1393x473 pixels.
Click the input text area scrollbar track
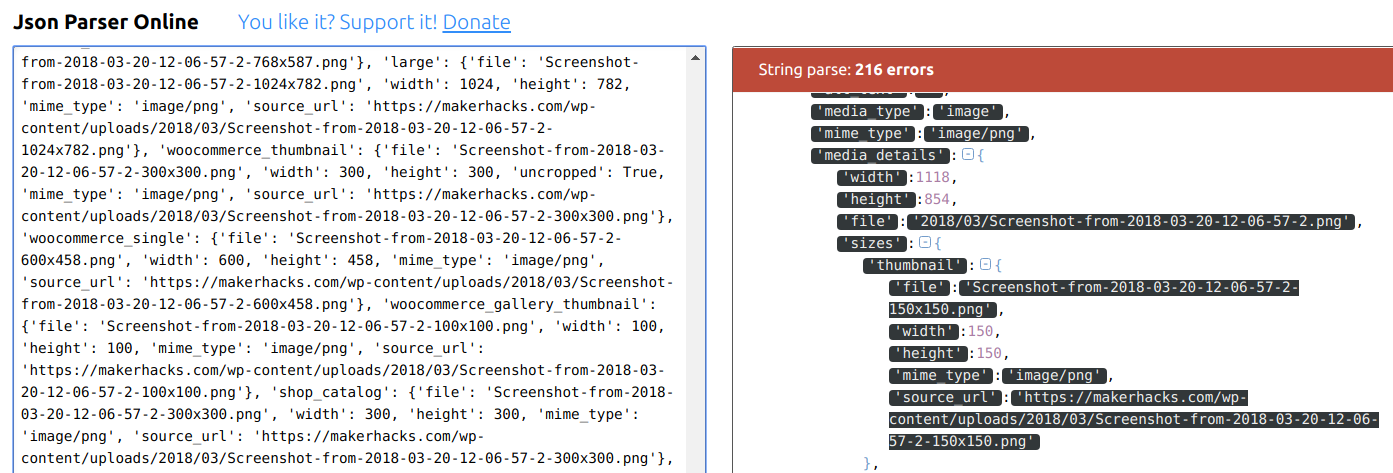pyautogui.click(x=696, y=270)
